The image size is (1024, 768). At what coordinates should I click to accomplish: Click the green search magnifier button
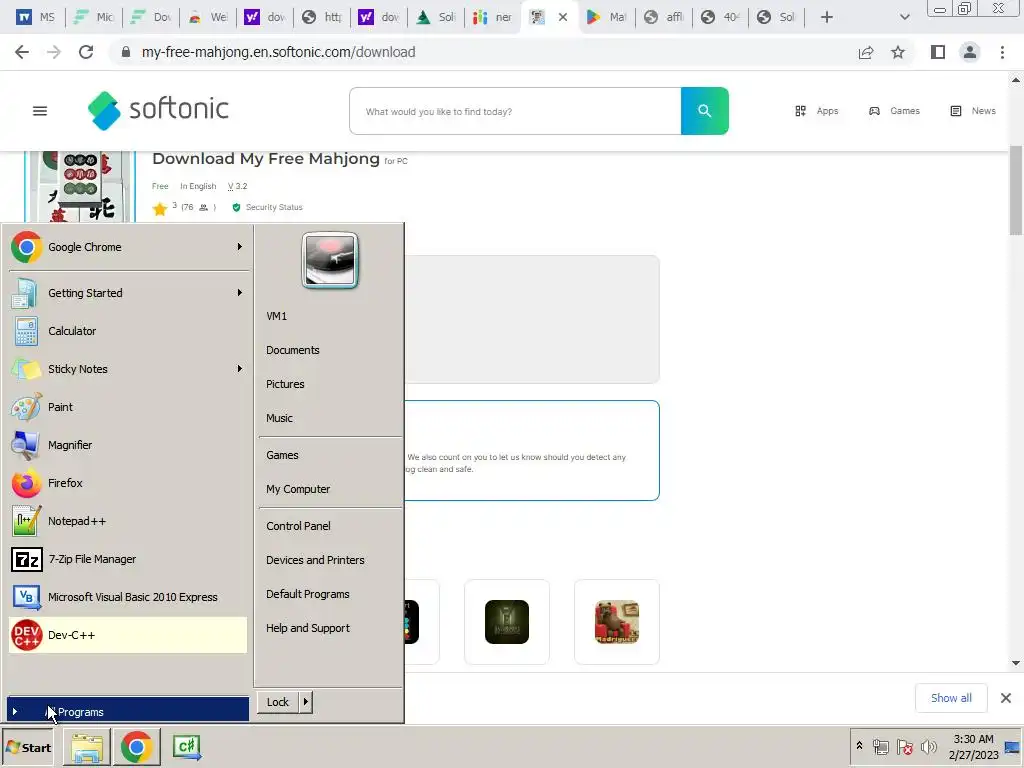[x=705, y=111]
